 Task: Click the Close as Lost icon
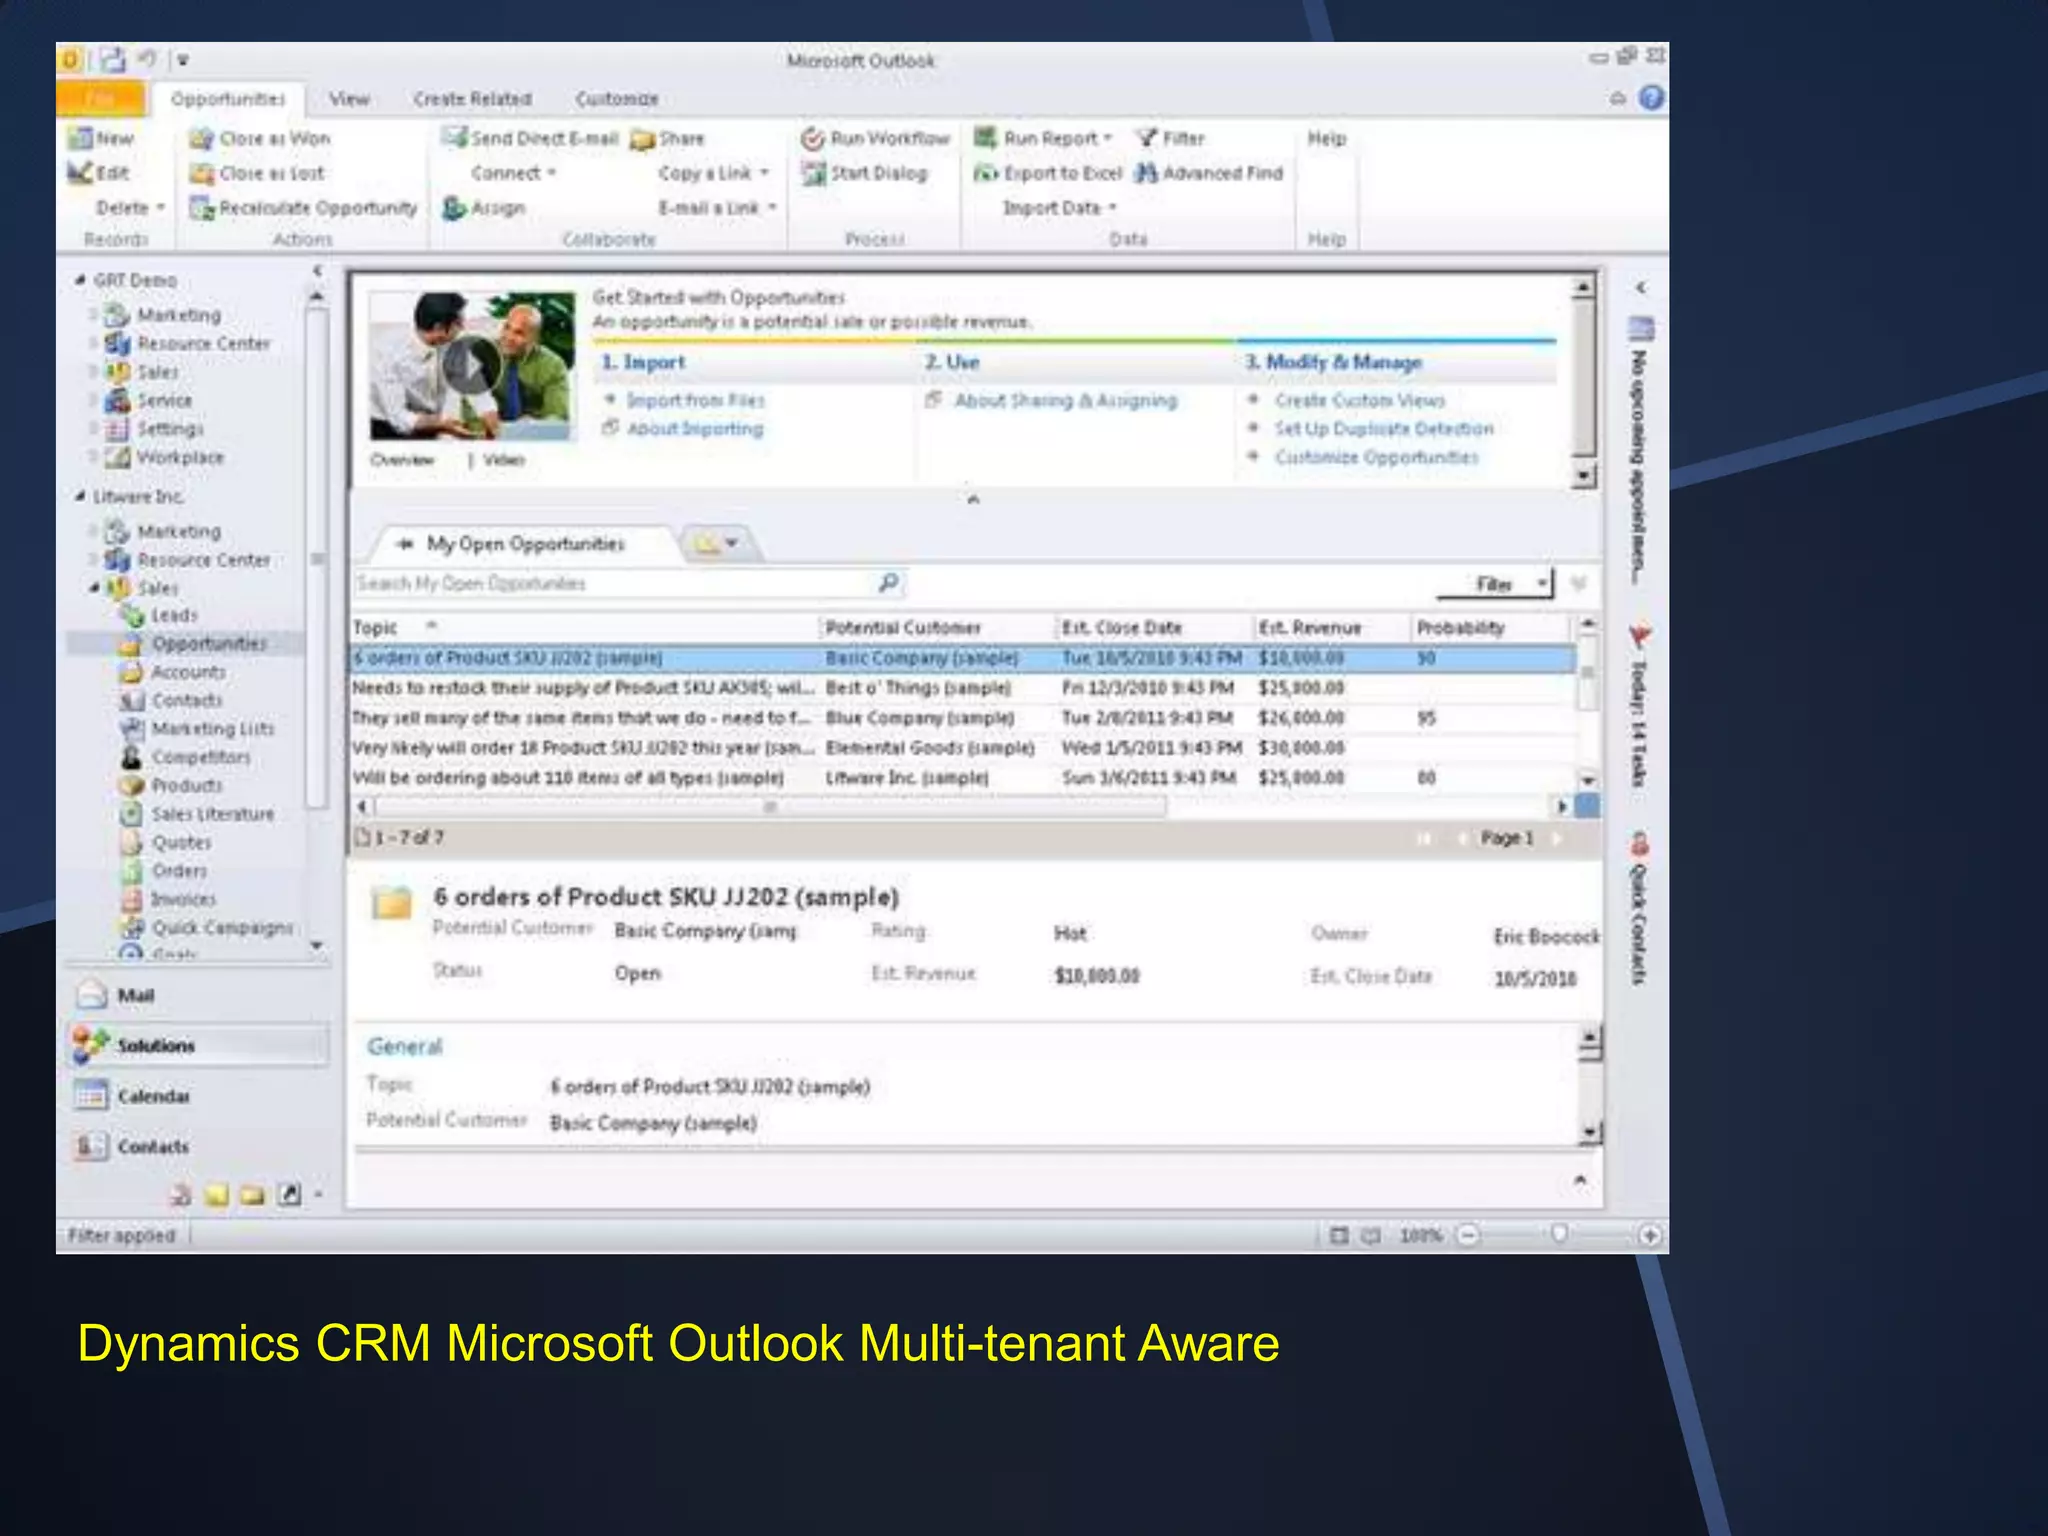pyautogui.click(x=202, y=173)
